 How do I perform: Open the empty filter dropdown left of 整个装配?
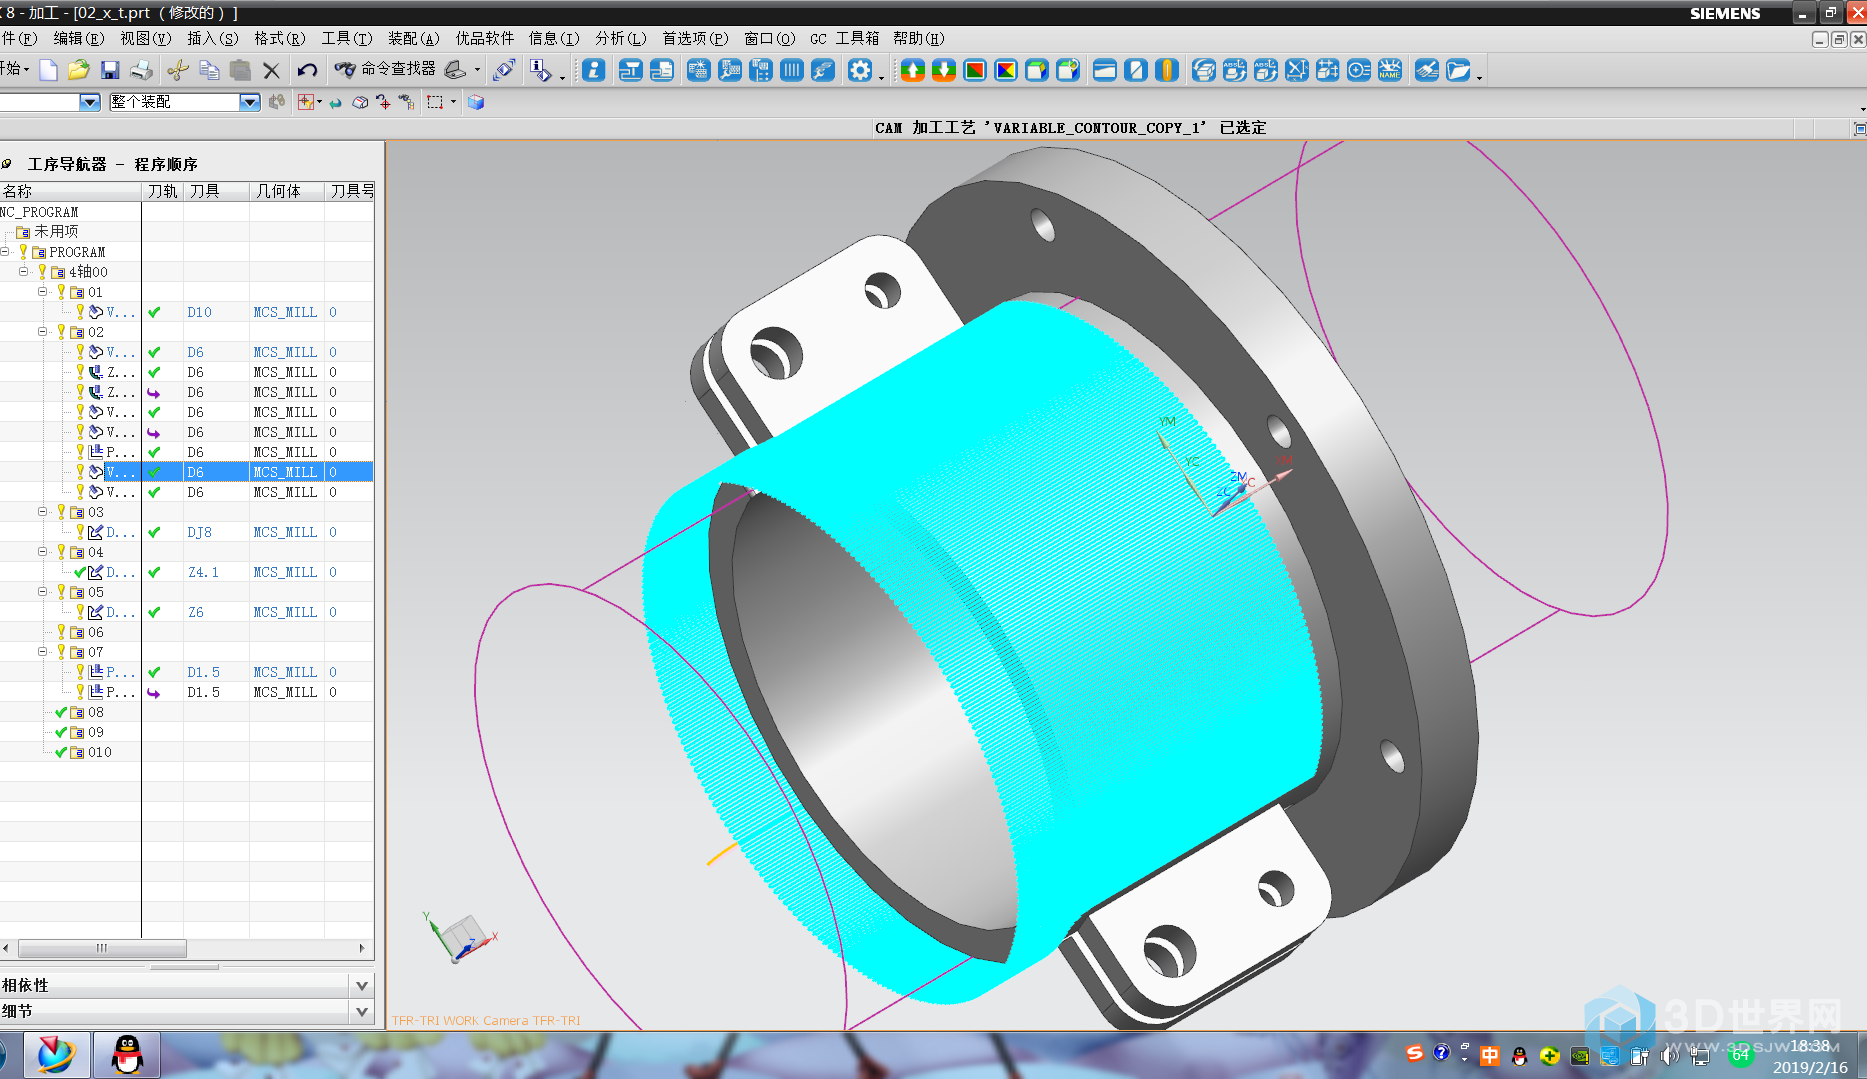(x=90, y=102)
